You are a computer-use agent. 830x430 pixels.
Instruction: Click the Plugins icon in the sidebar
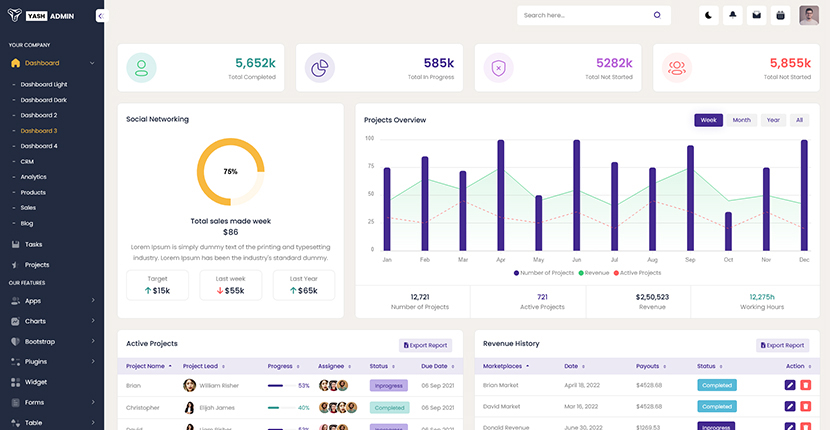[x=15, y=362]
